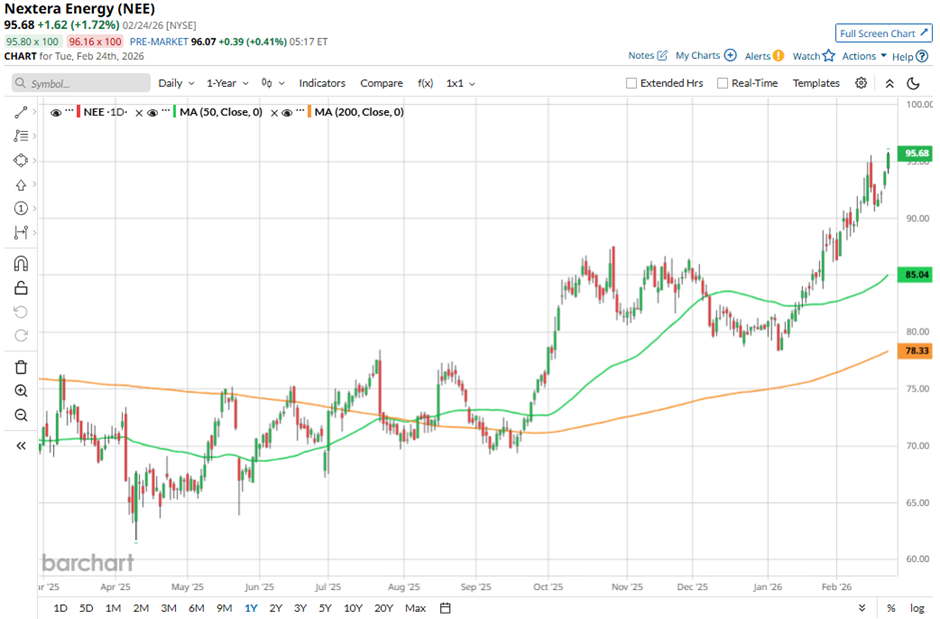Zoom out using the magnifier minus icon

coord(21,415)
